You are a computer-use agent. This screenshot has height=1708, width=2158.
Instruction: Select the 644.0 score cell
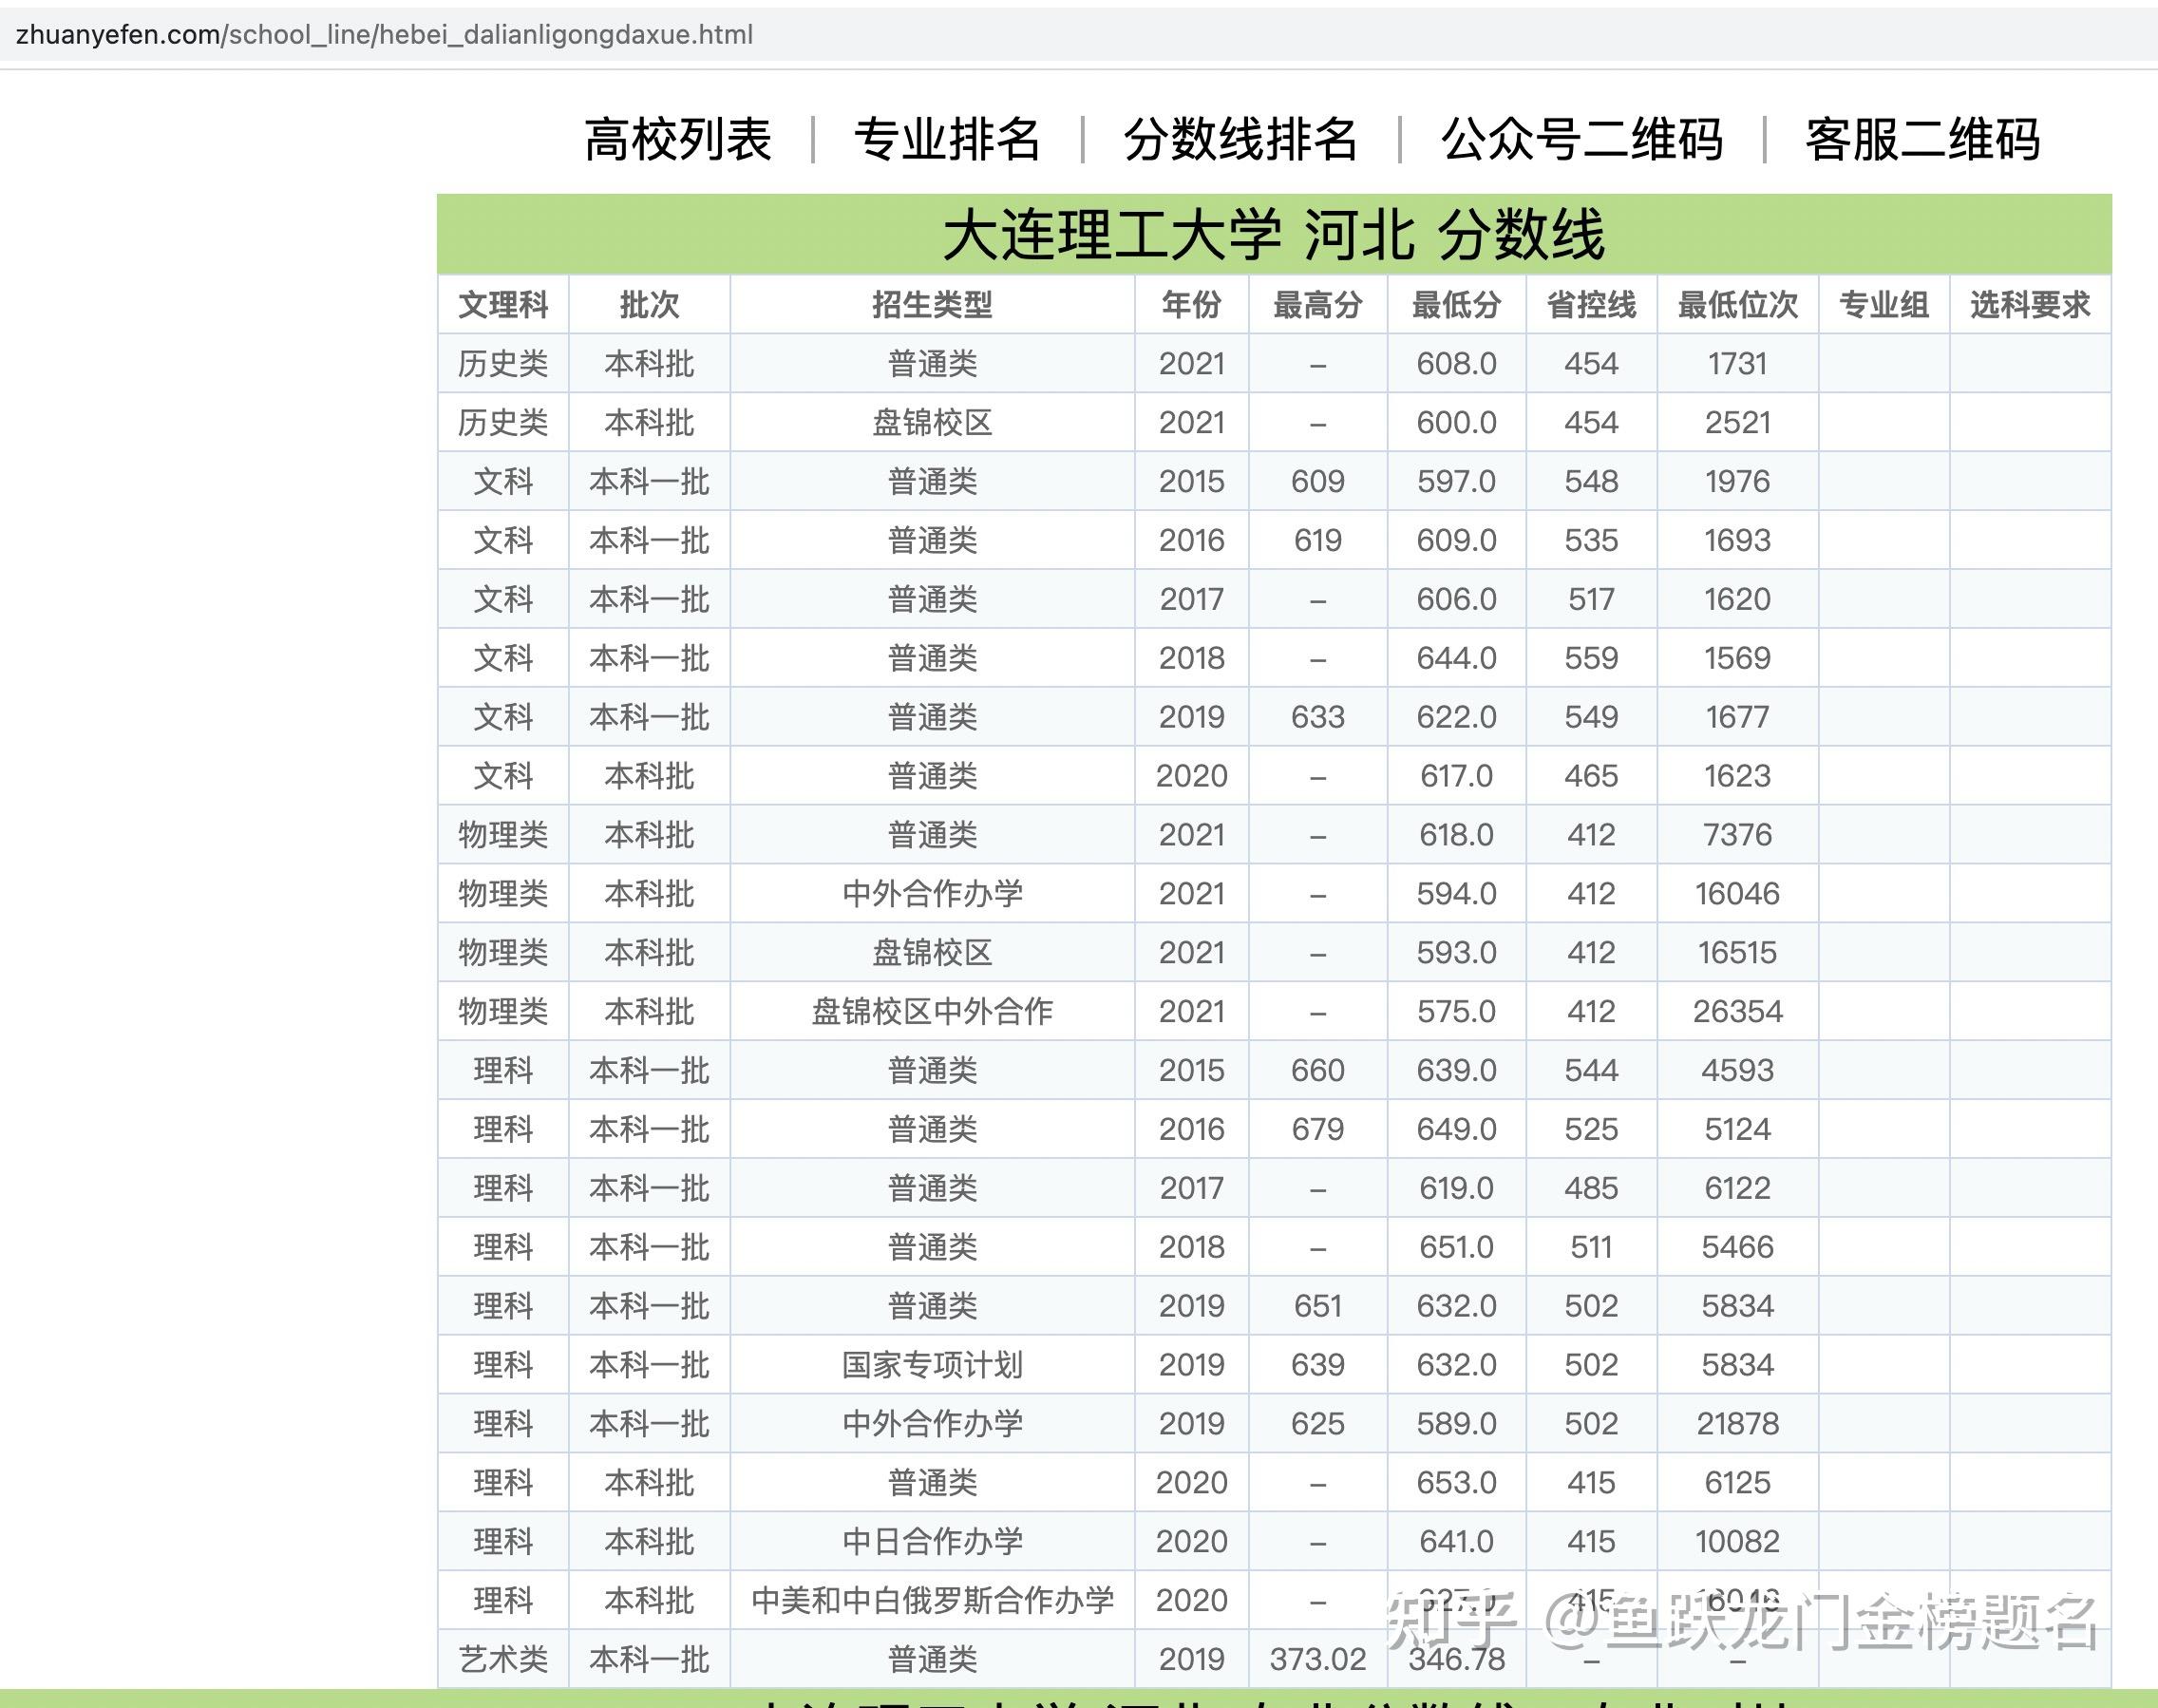click(x=1456, y=659)
